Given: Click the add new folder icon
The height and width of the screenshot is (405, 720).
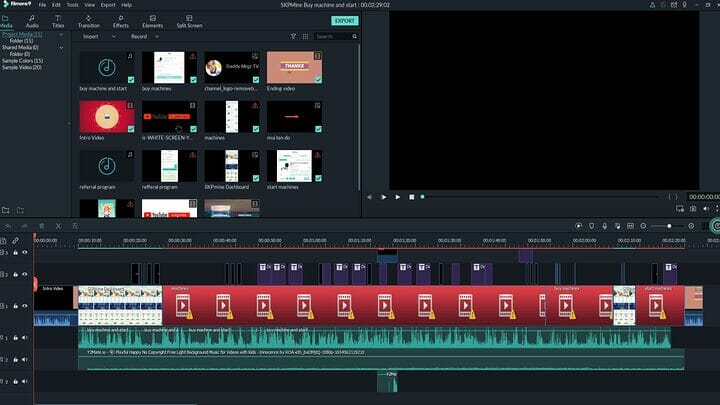Looking at the screenshot, I should click(x=6, y=210).
